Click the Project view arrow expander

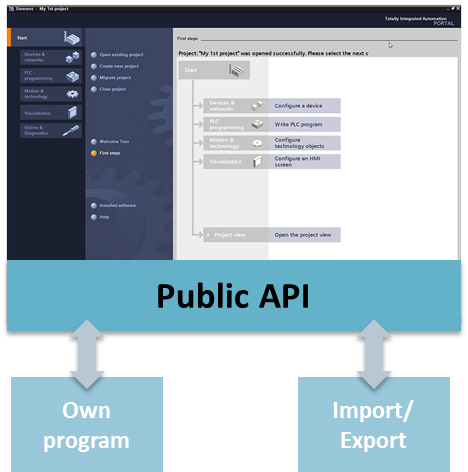click(208, 235)
